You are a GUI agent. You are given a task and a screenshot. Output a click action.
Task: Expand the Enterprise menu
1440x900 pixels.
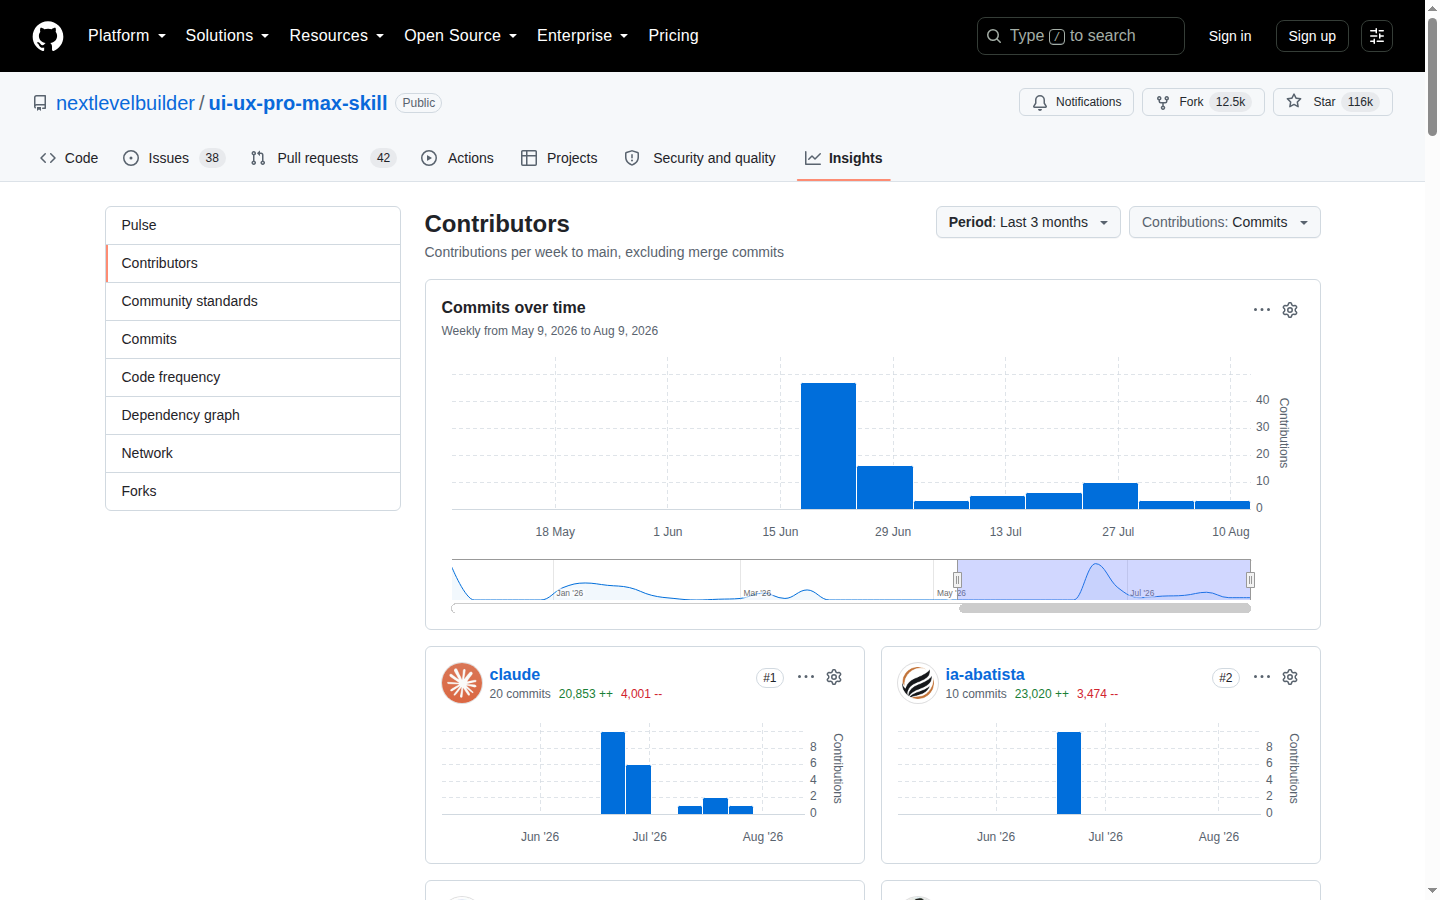(x=583, y=36)
